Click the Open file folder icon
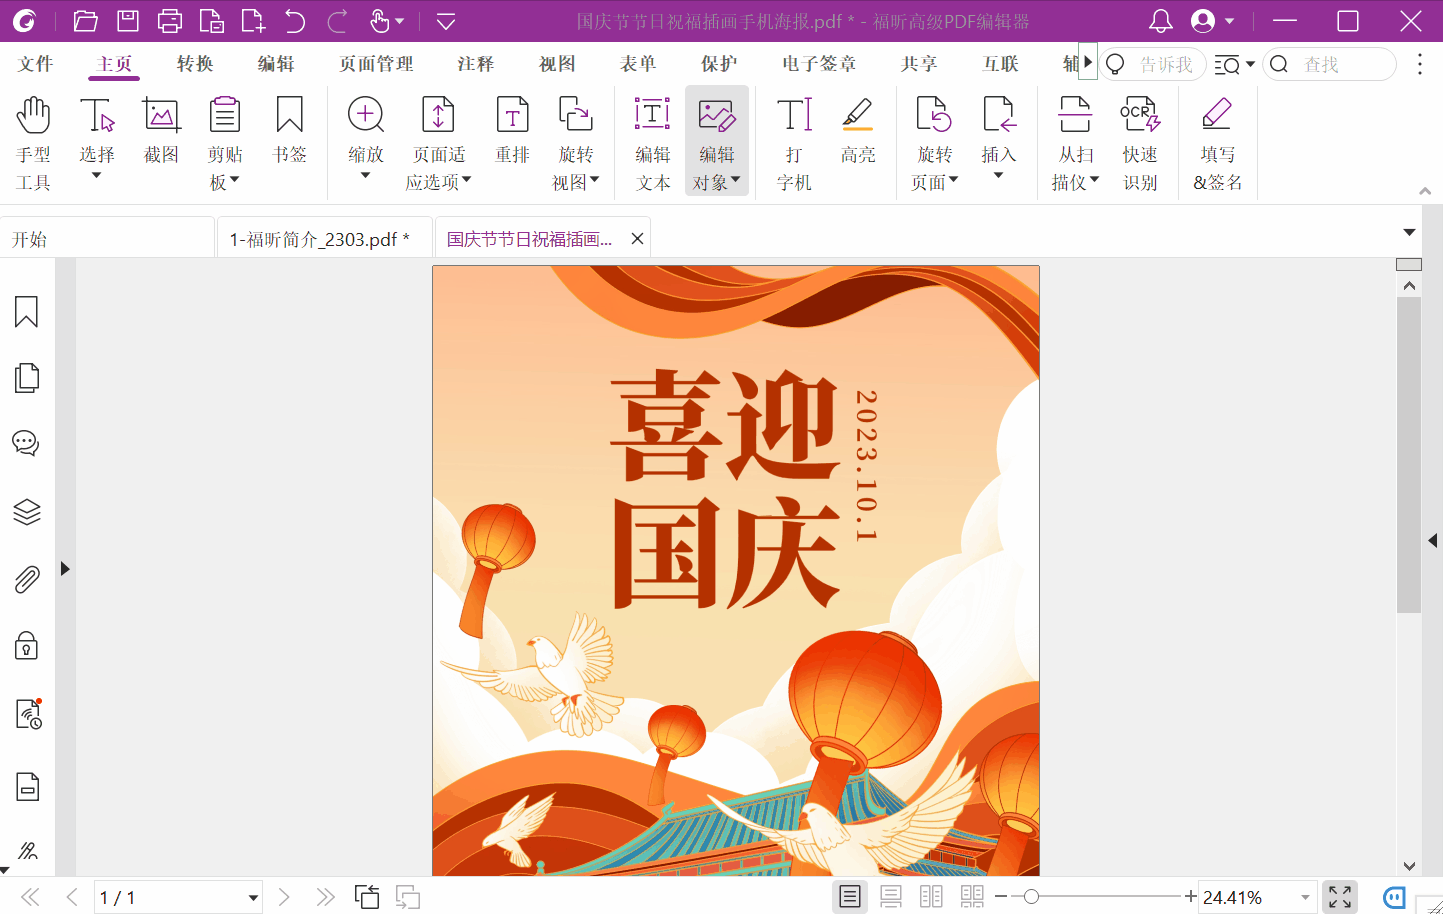Screen dimensions: 1443x914 tap(86, 21)
